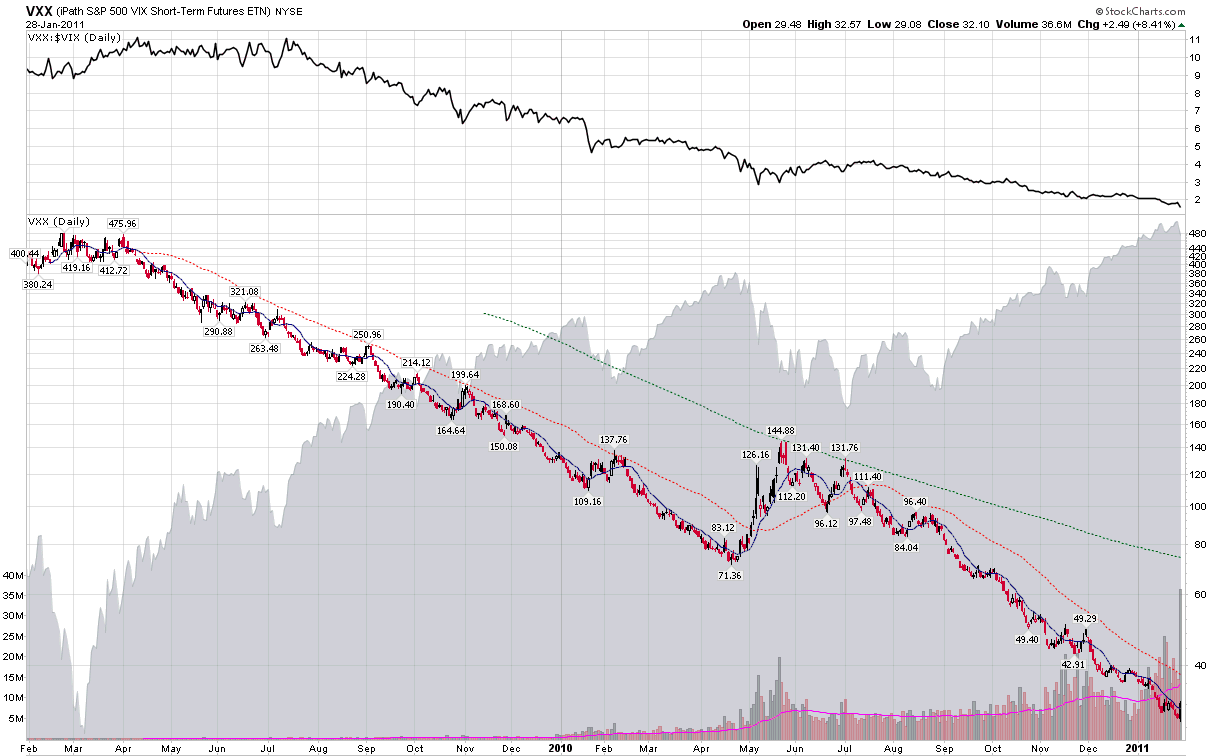Viewport: 1211px width, 756px height.
Task: Select the 150.08 price label
Action: click(504, 446)
